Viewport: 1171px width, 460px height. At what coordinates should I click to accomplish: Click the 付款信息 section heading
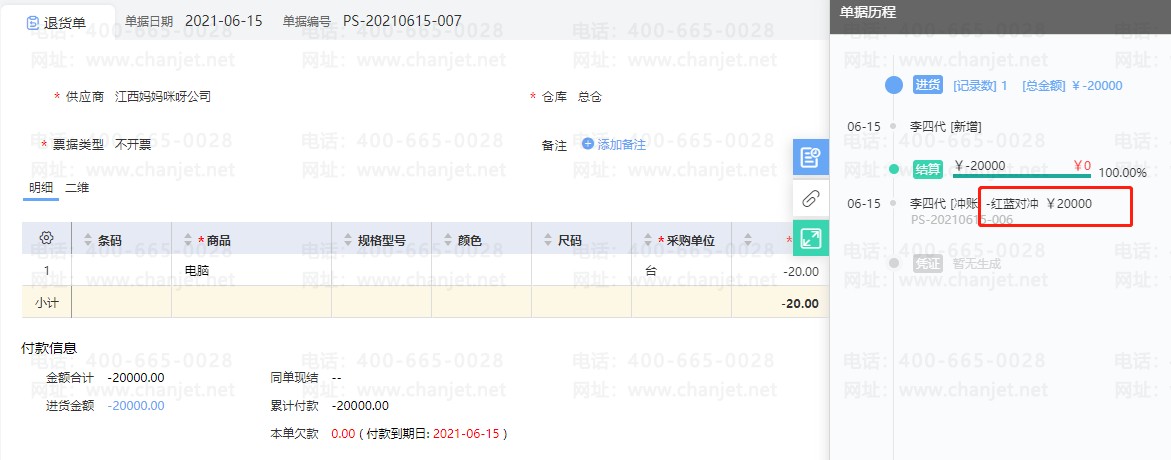pyautogui.click(x=49, y=348)
